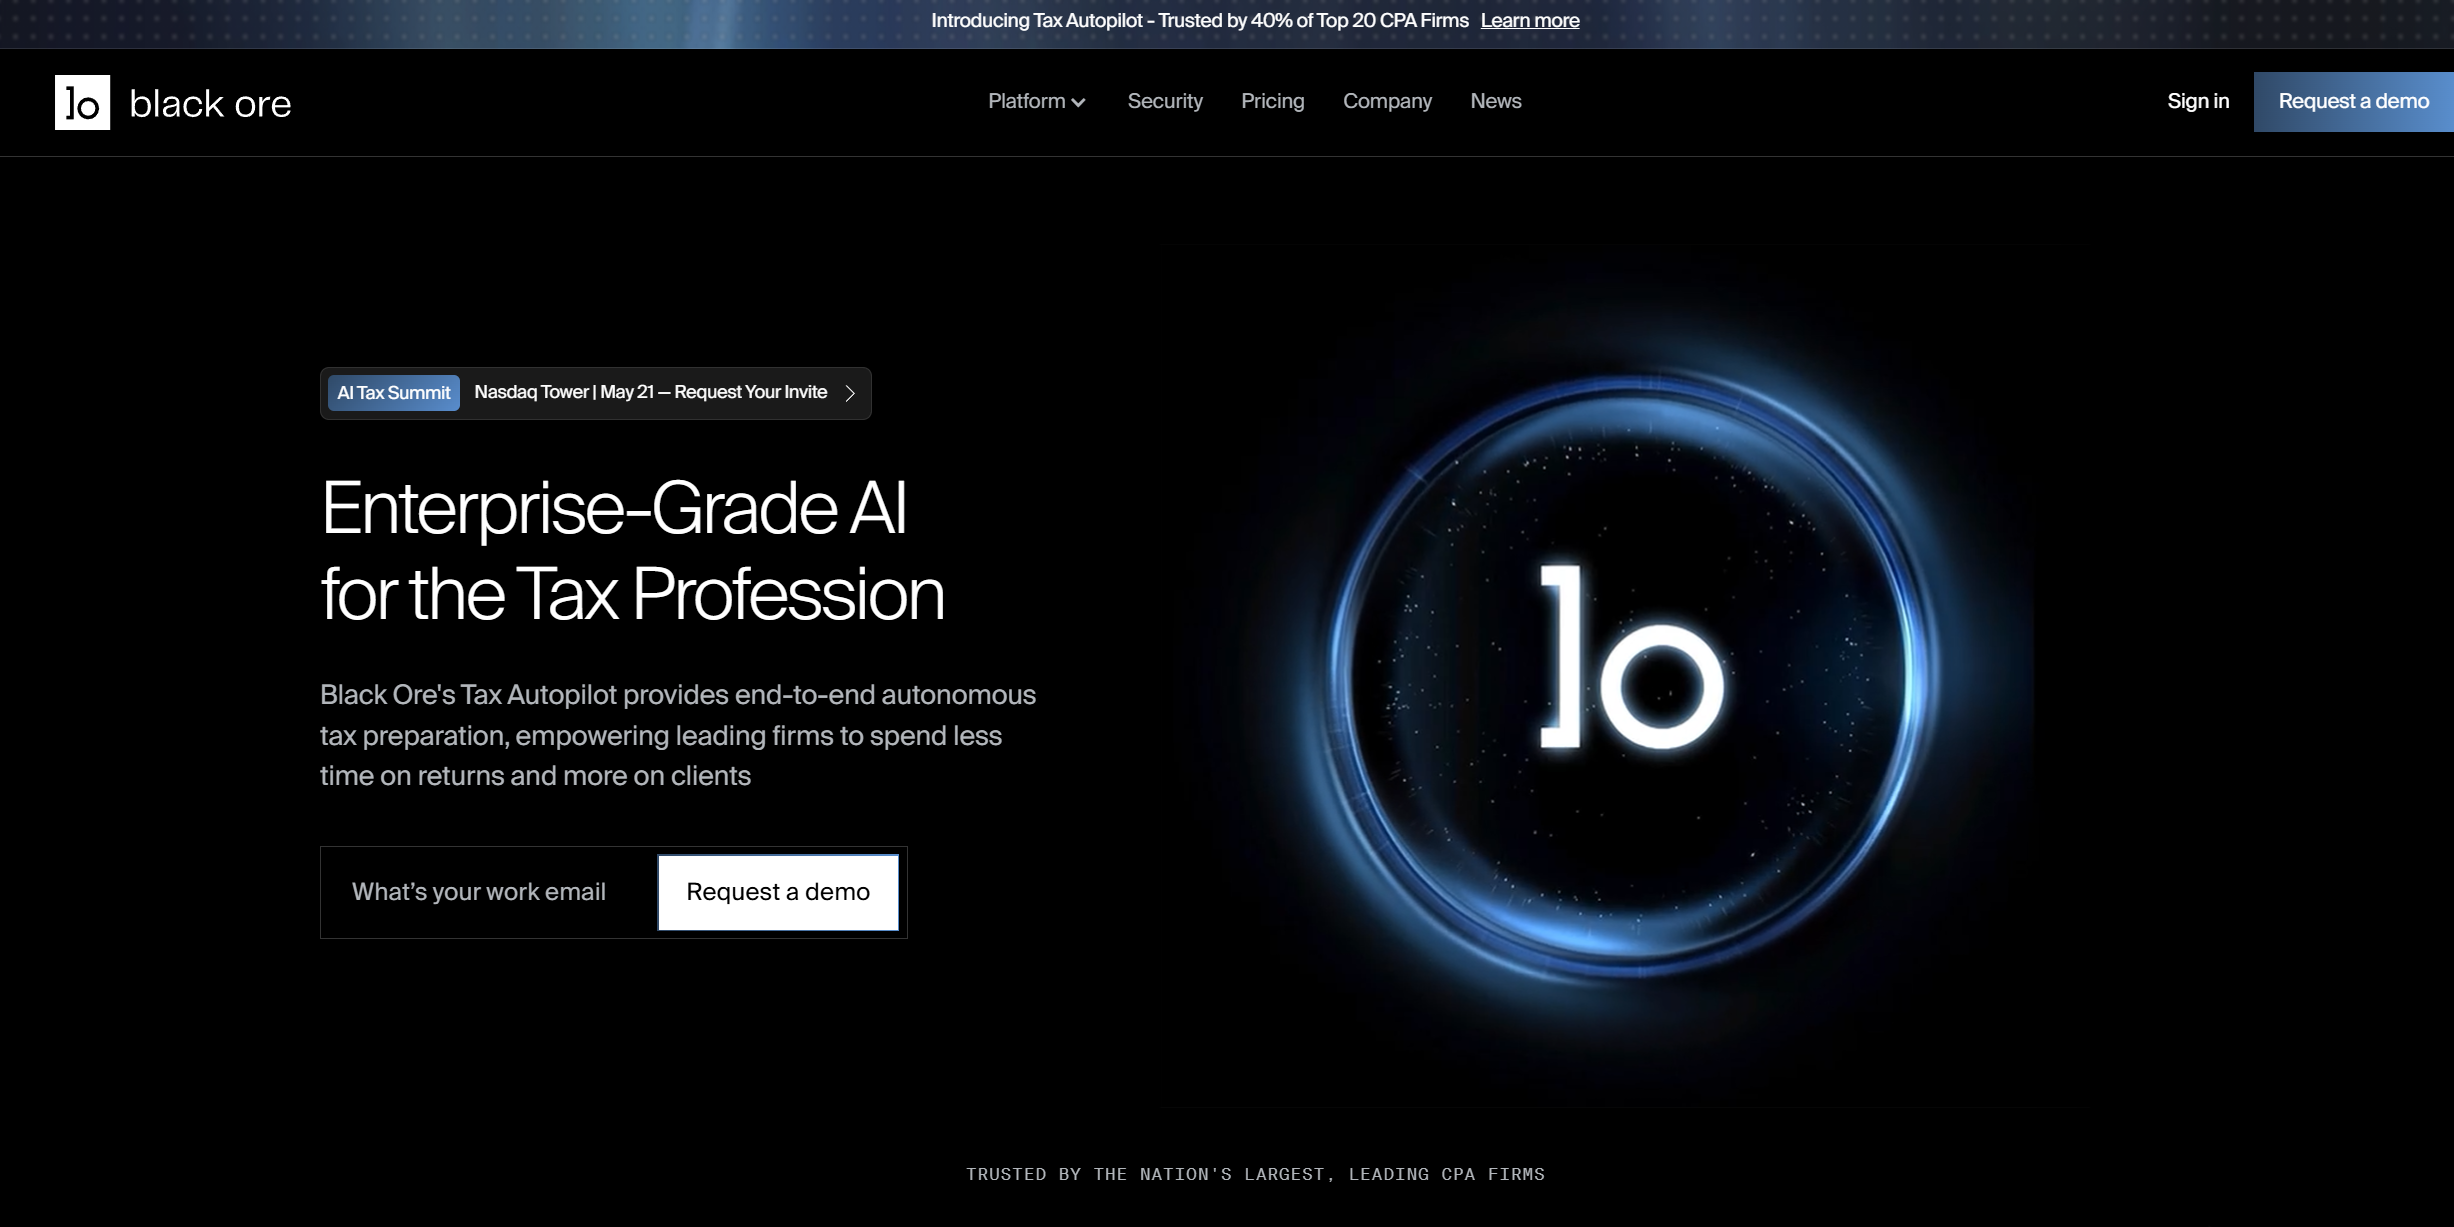Click the header Request a demo button

pos(2353,101)
